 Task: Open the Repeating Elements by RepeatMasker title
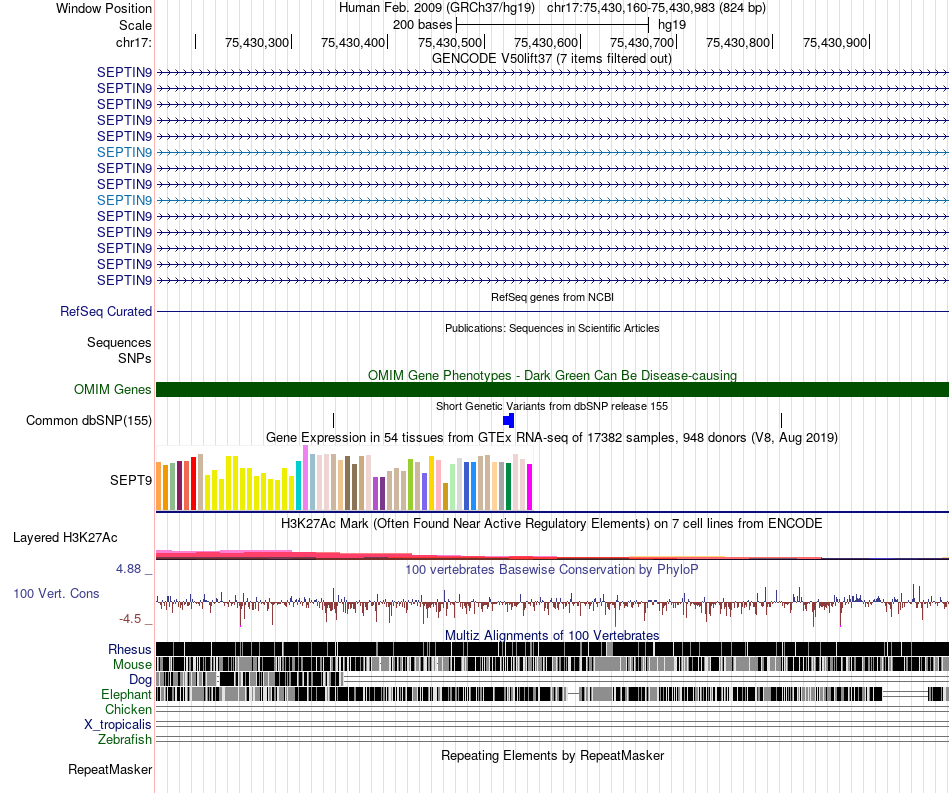pyautogui.click(x=552, y=756)
